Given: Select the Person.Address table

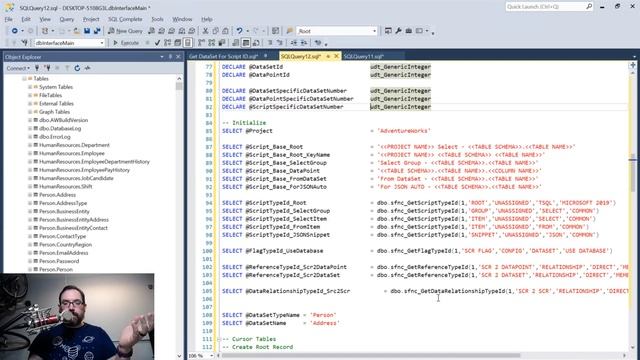Looking at the screenshot, I should pos(58,195).
